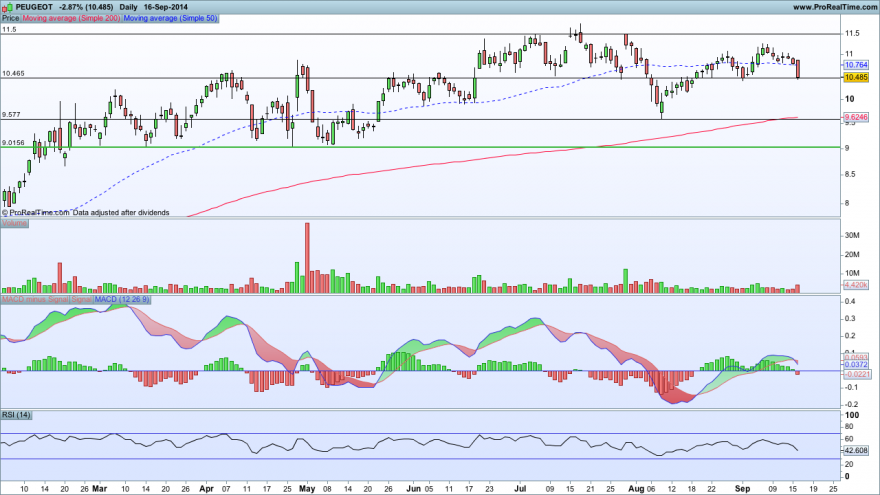
Task: Click the Aug label on time axis
Action: pyautogui.click(x=636, y=489)
